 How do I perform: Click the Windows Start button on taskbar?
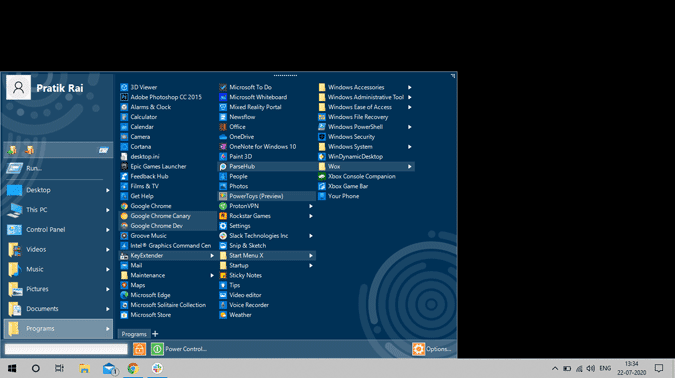pyautogui.click(x=12, y=369)
